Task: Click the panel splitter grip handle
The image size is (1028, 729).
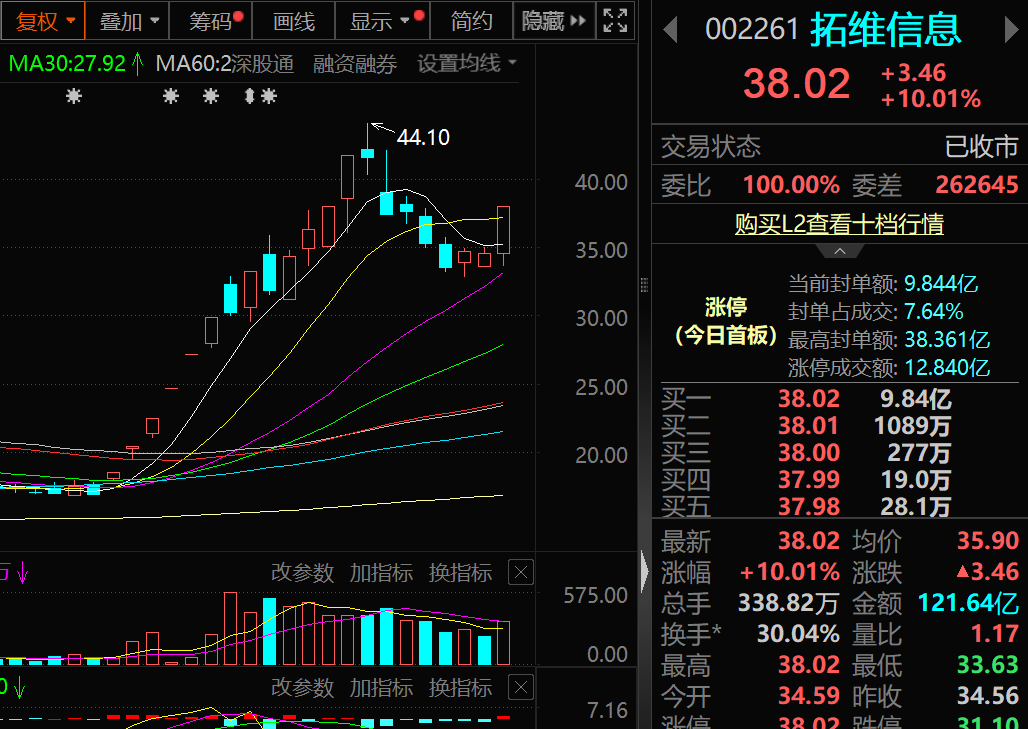Action: pos(644,285)
